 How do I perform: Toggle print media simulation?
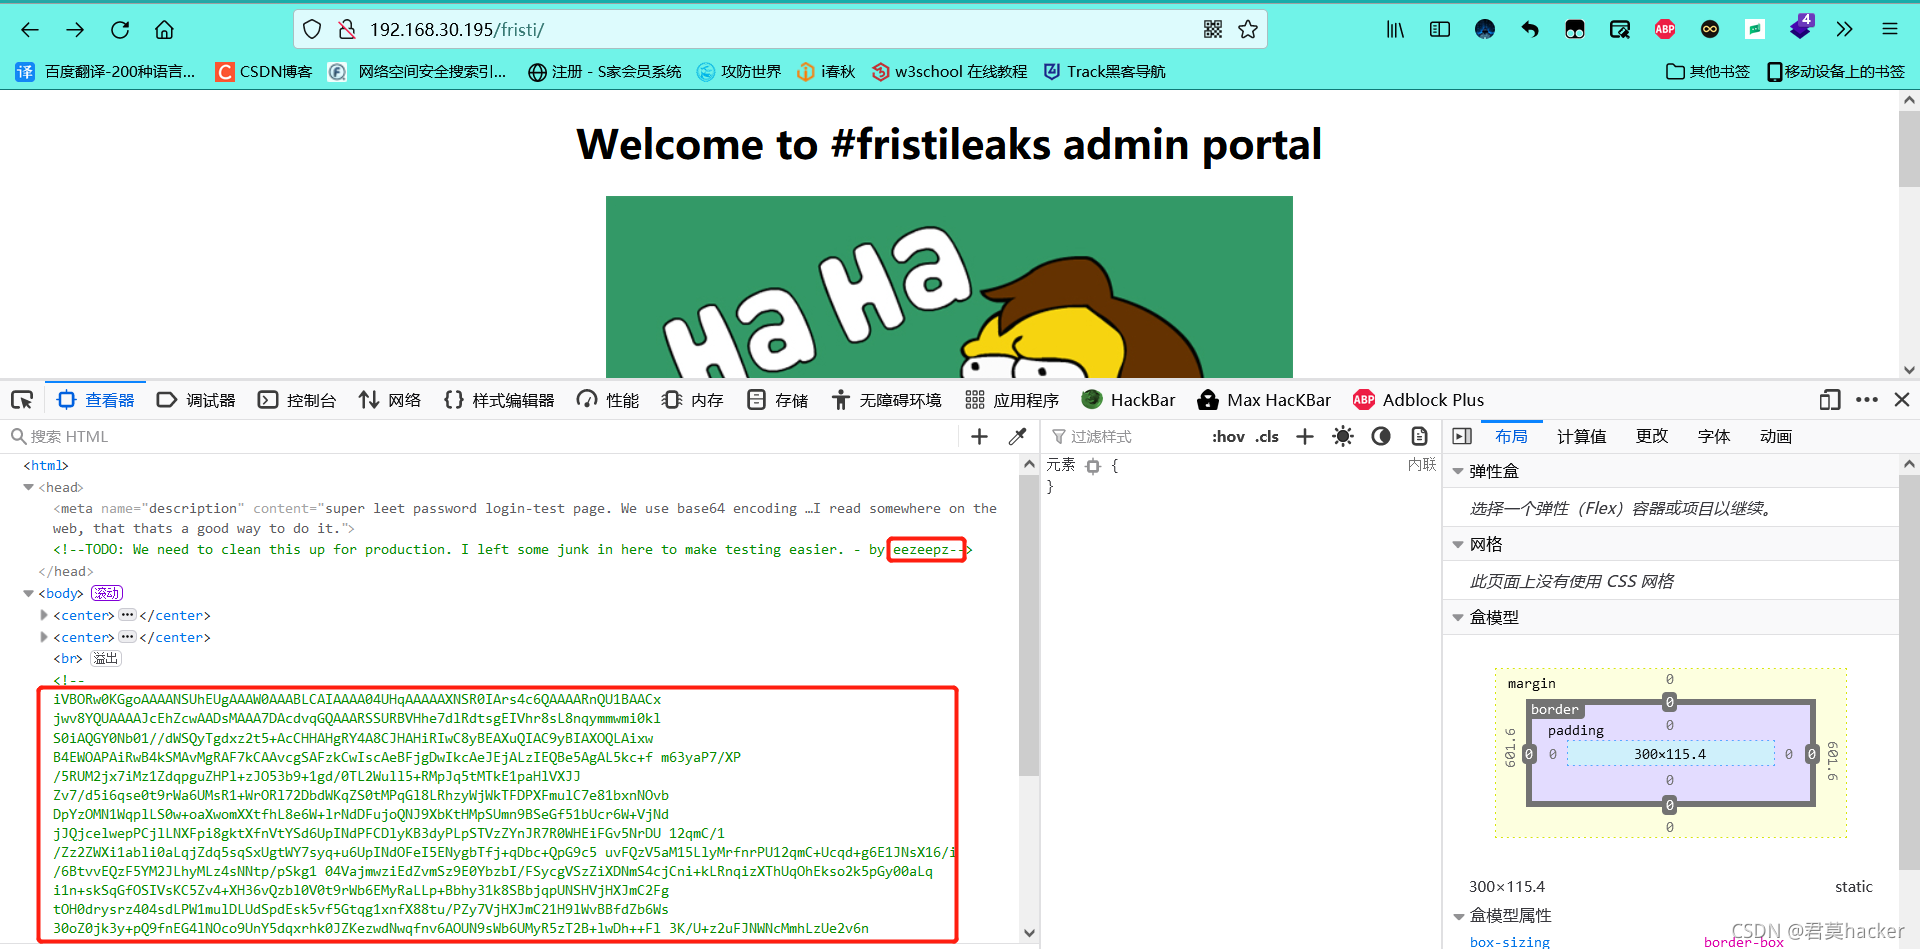pos(1419,437)
